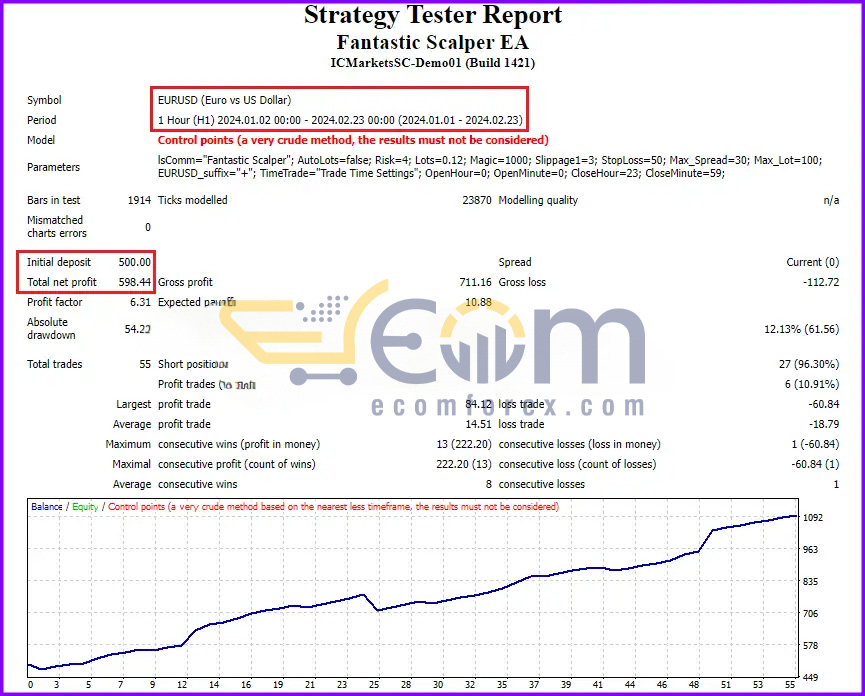Viewport: 865px width, 696px height.
Task: Click the red Control points model warning
Action: pyautogui.click(x=353, y=140)
